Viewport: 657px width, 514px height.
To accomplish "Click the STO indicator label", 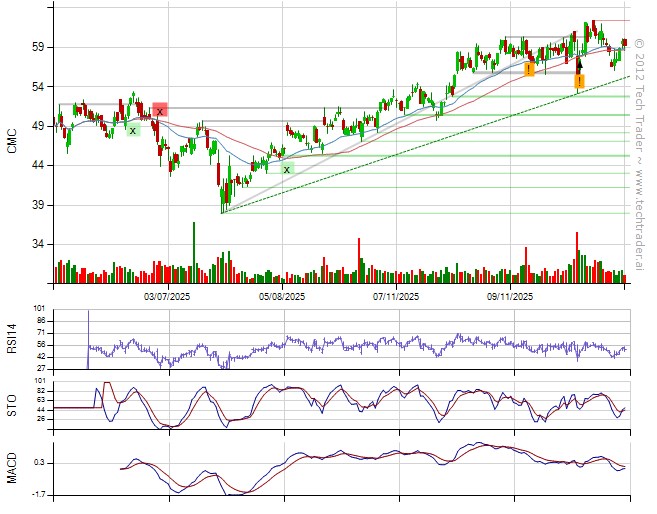I will 12,405.
